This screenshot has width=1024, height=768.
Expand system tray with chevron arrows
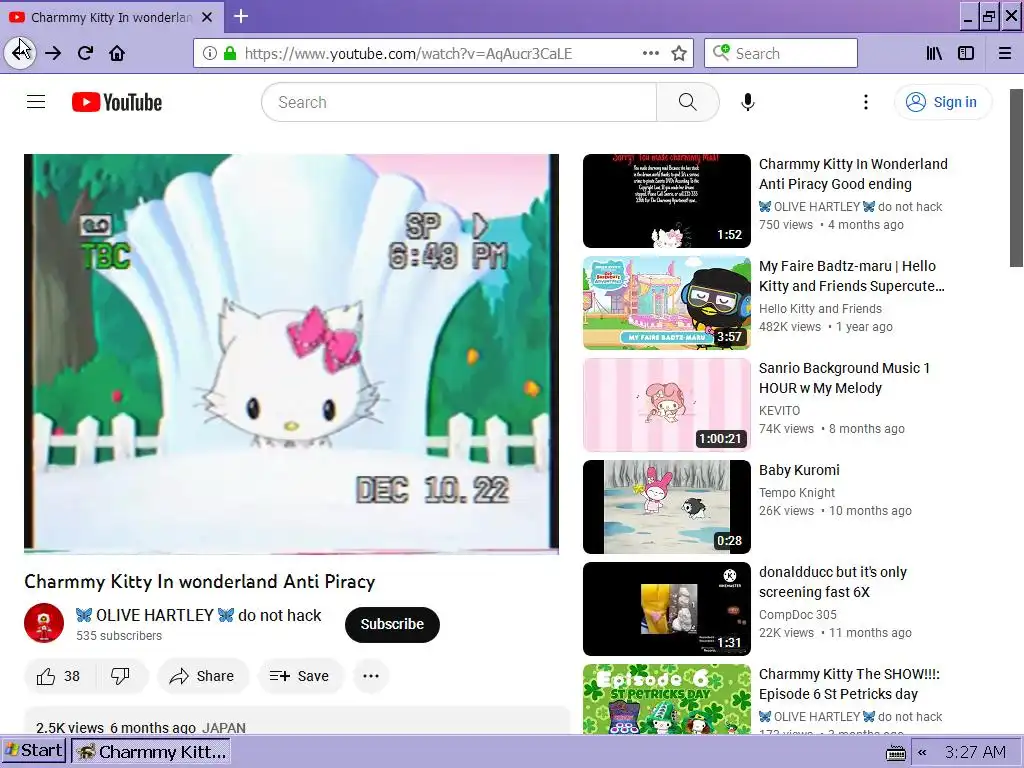click(x=922, y=752)
